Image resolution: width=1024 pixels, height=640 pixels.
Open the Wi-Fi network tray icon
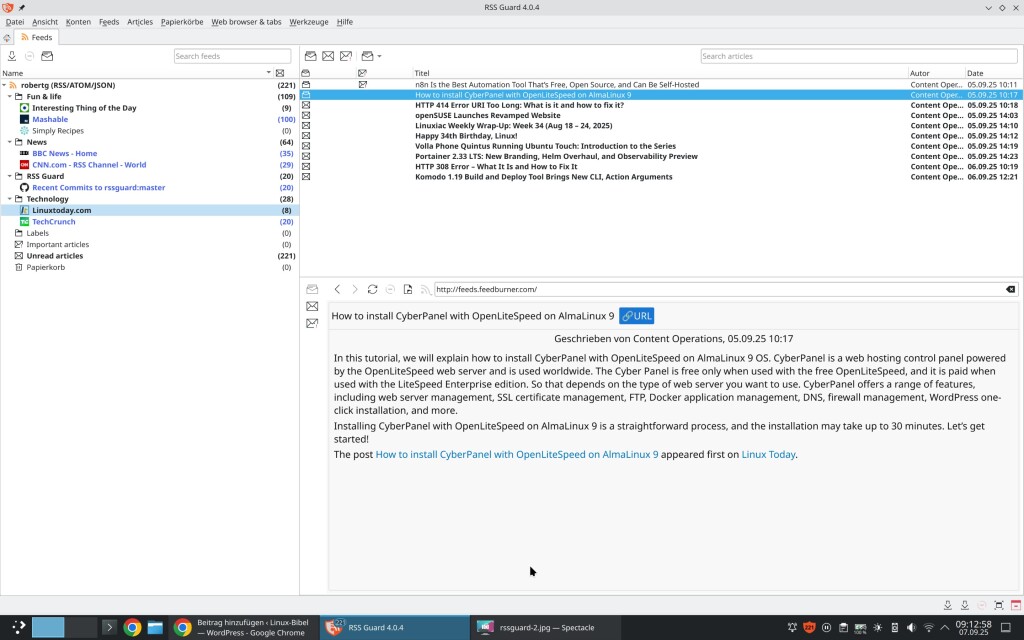click(929, 628)
